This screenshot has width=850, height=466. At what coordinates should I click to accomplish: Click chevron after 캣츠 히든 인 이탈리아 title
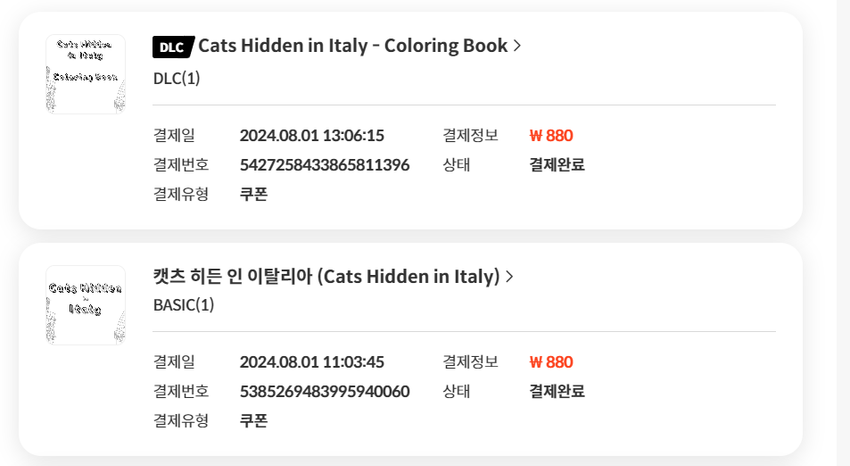509,277
